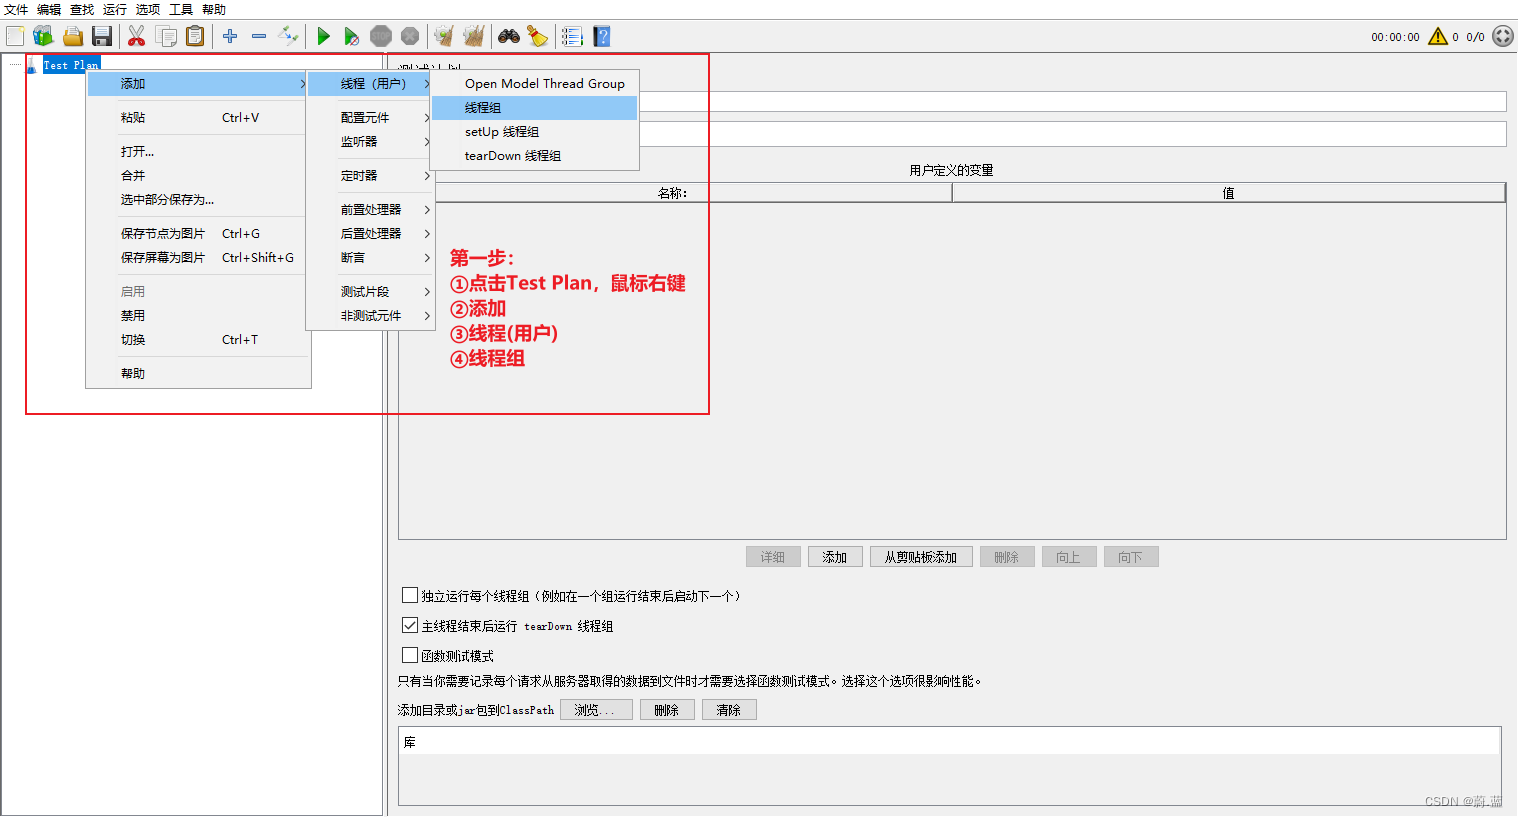Click the Toggle enable/disable toolbar icon
Image resolution: width=1518 pixels, height=817 pixels.
point(288,37)
